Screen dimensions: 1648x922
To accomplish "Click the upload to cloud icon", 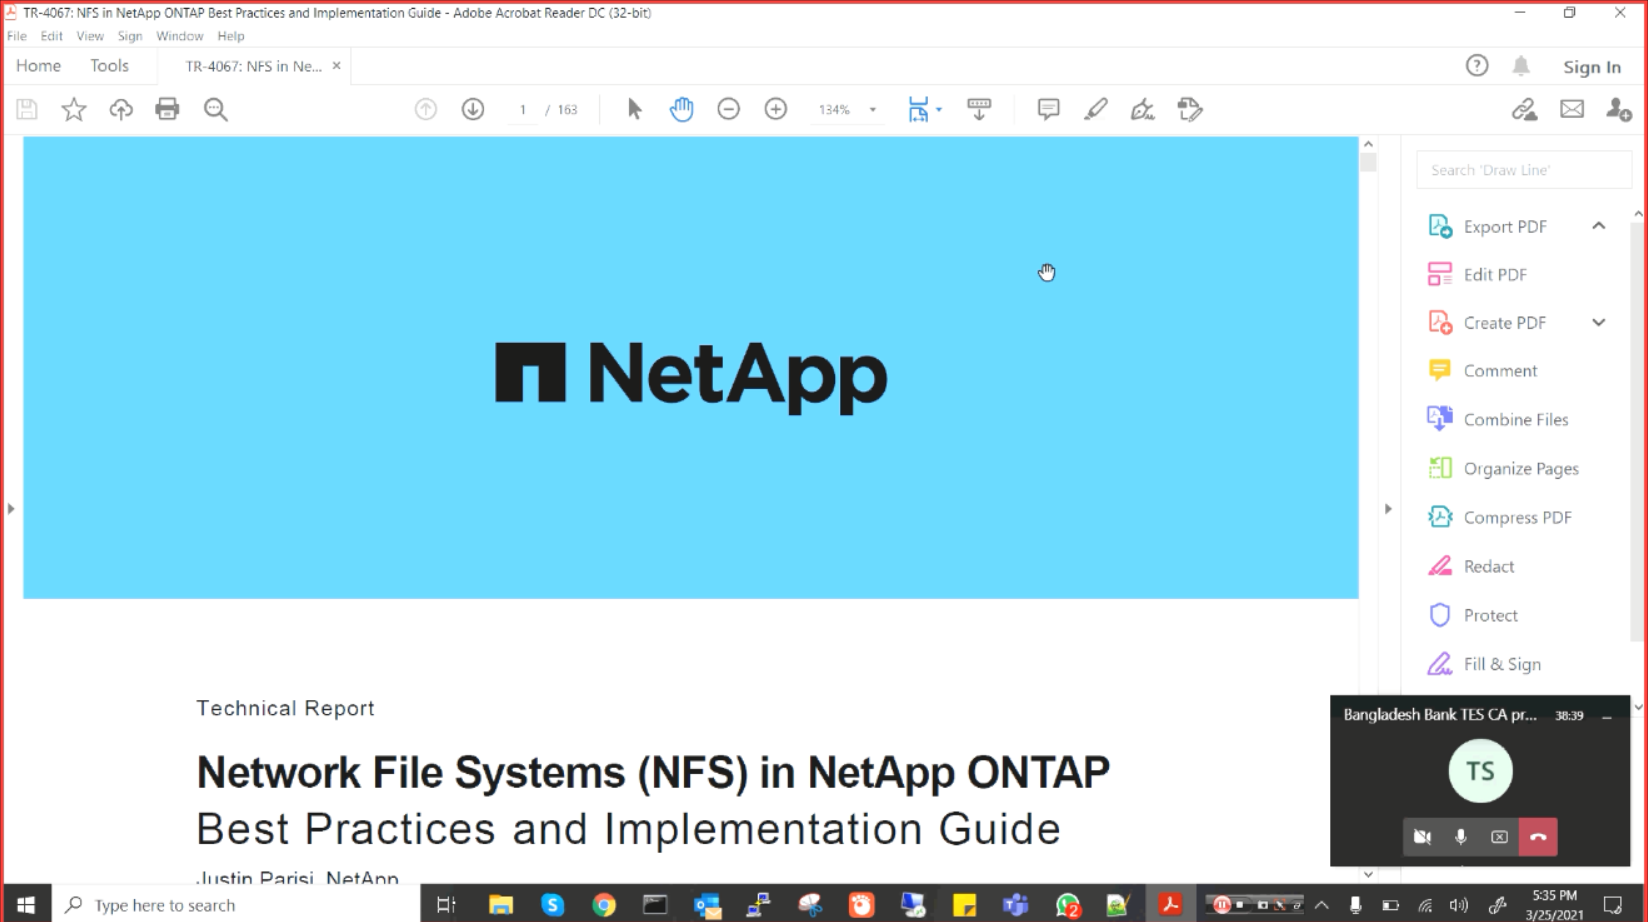I will tap(121, 109).
